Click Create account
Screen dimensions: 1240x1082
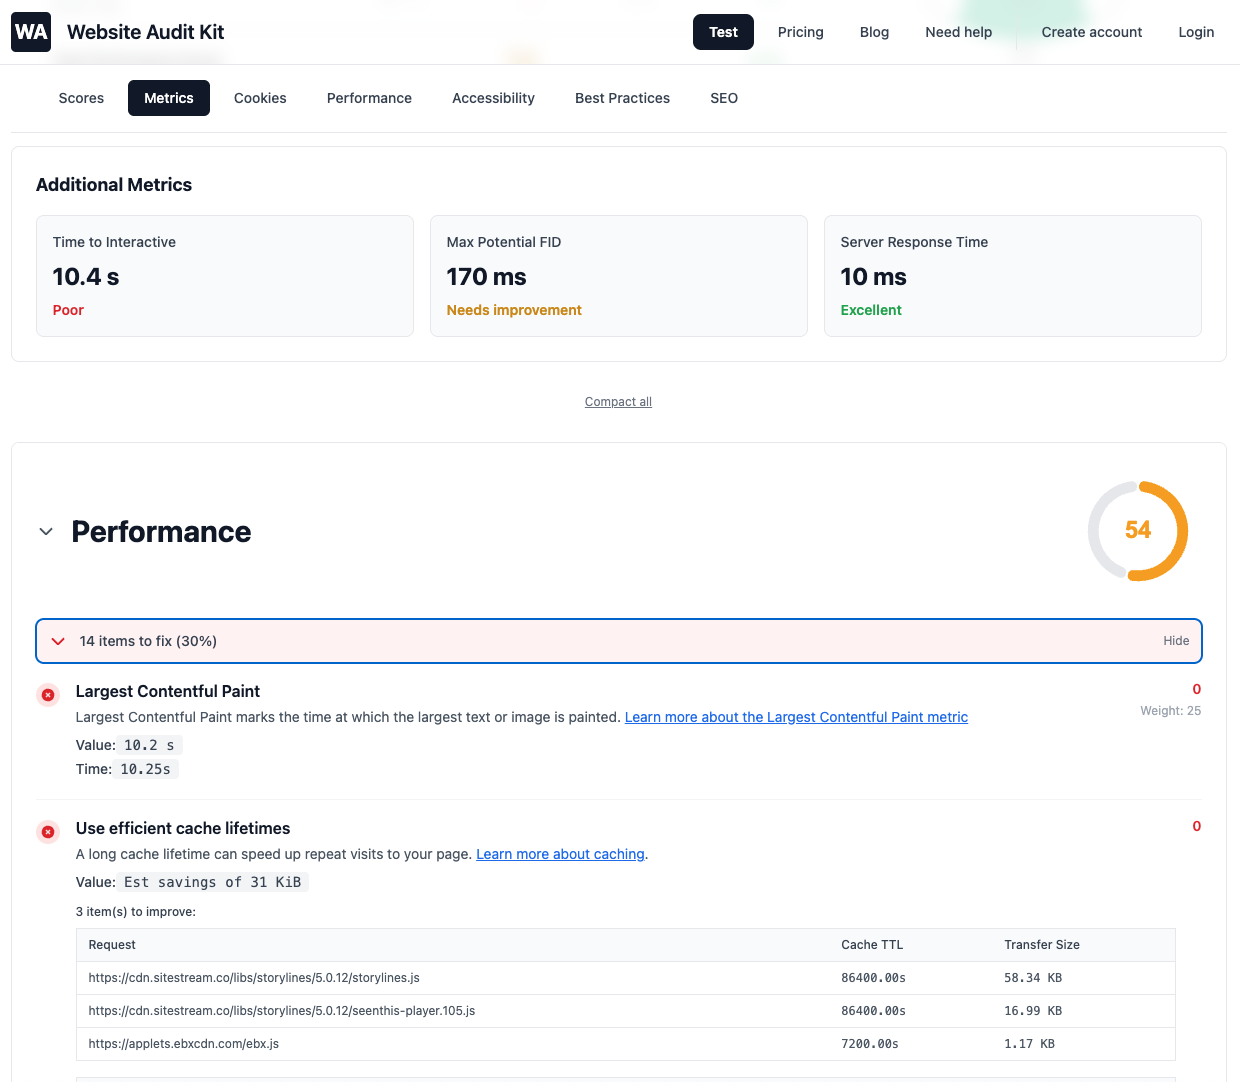[x=1091, y=32]
